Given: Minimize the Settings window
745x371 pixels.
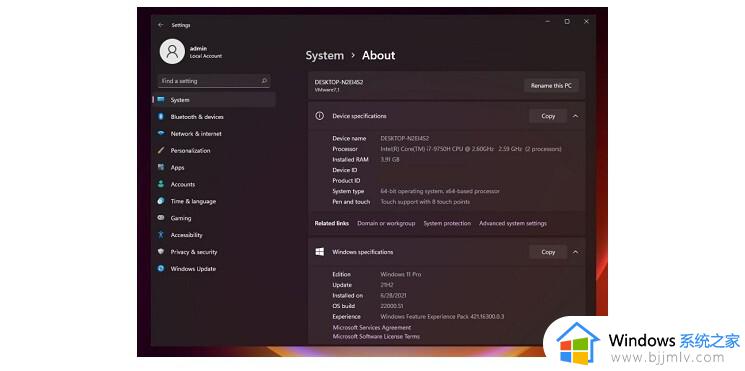Looking at the screenshot, I should pos(548,21).
